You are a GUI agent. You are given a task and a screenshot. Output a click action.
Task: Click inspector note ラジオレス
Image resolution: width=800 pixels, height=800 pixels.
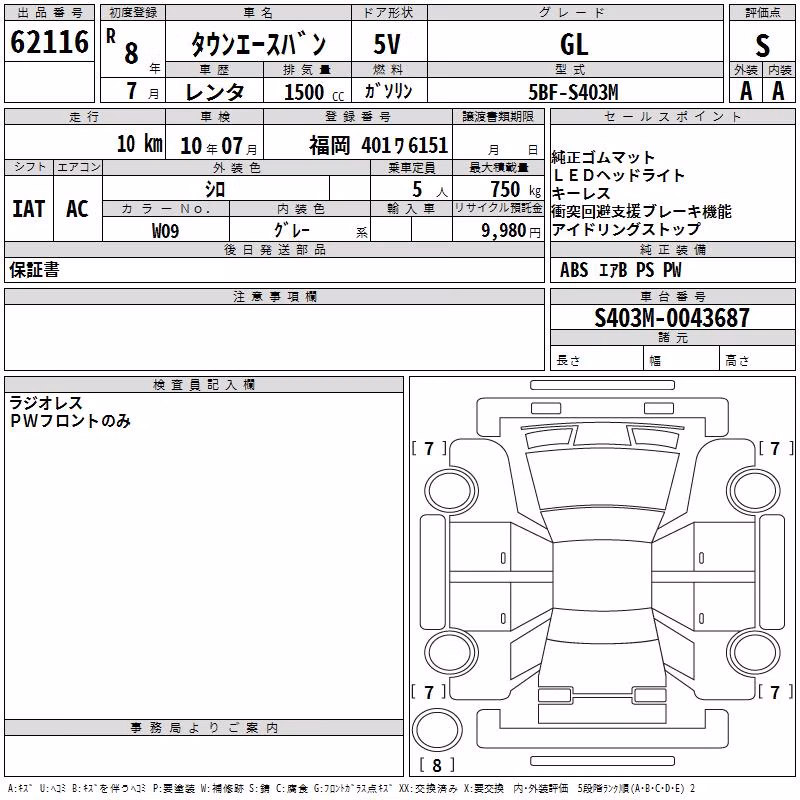[x=46, y=403]
